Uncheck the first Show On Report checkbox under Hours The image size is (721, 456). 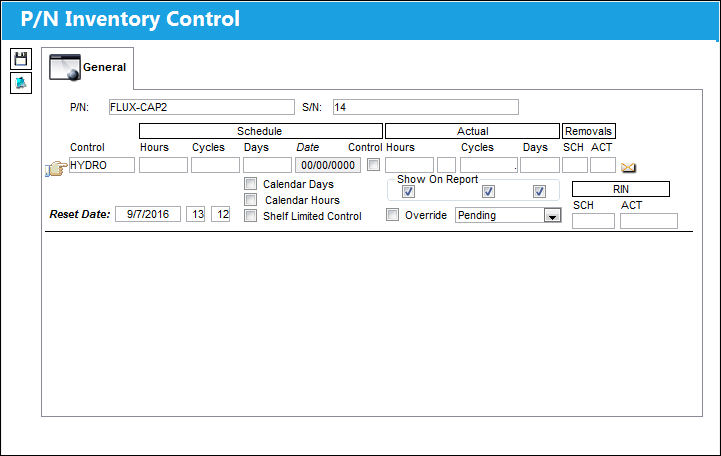408,191
